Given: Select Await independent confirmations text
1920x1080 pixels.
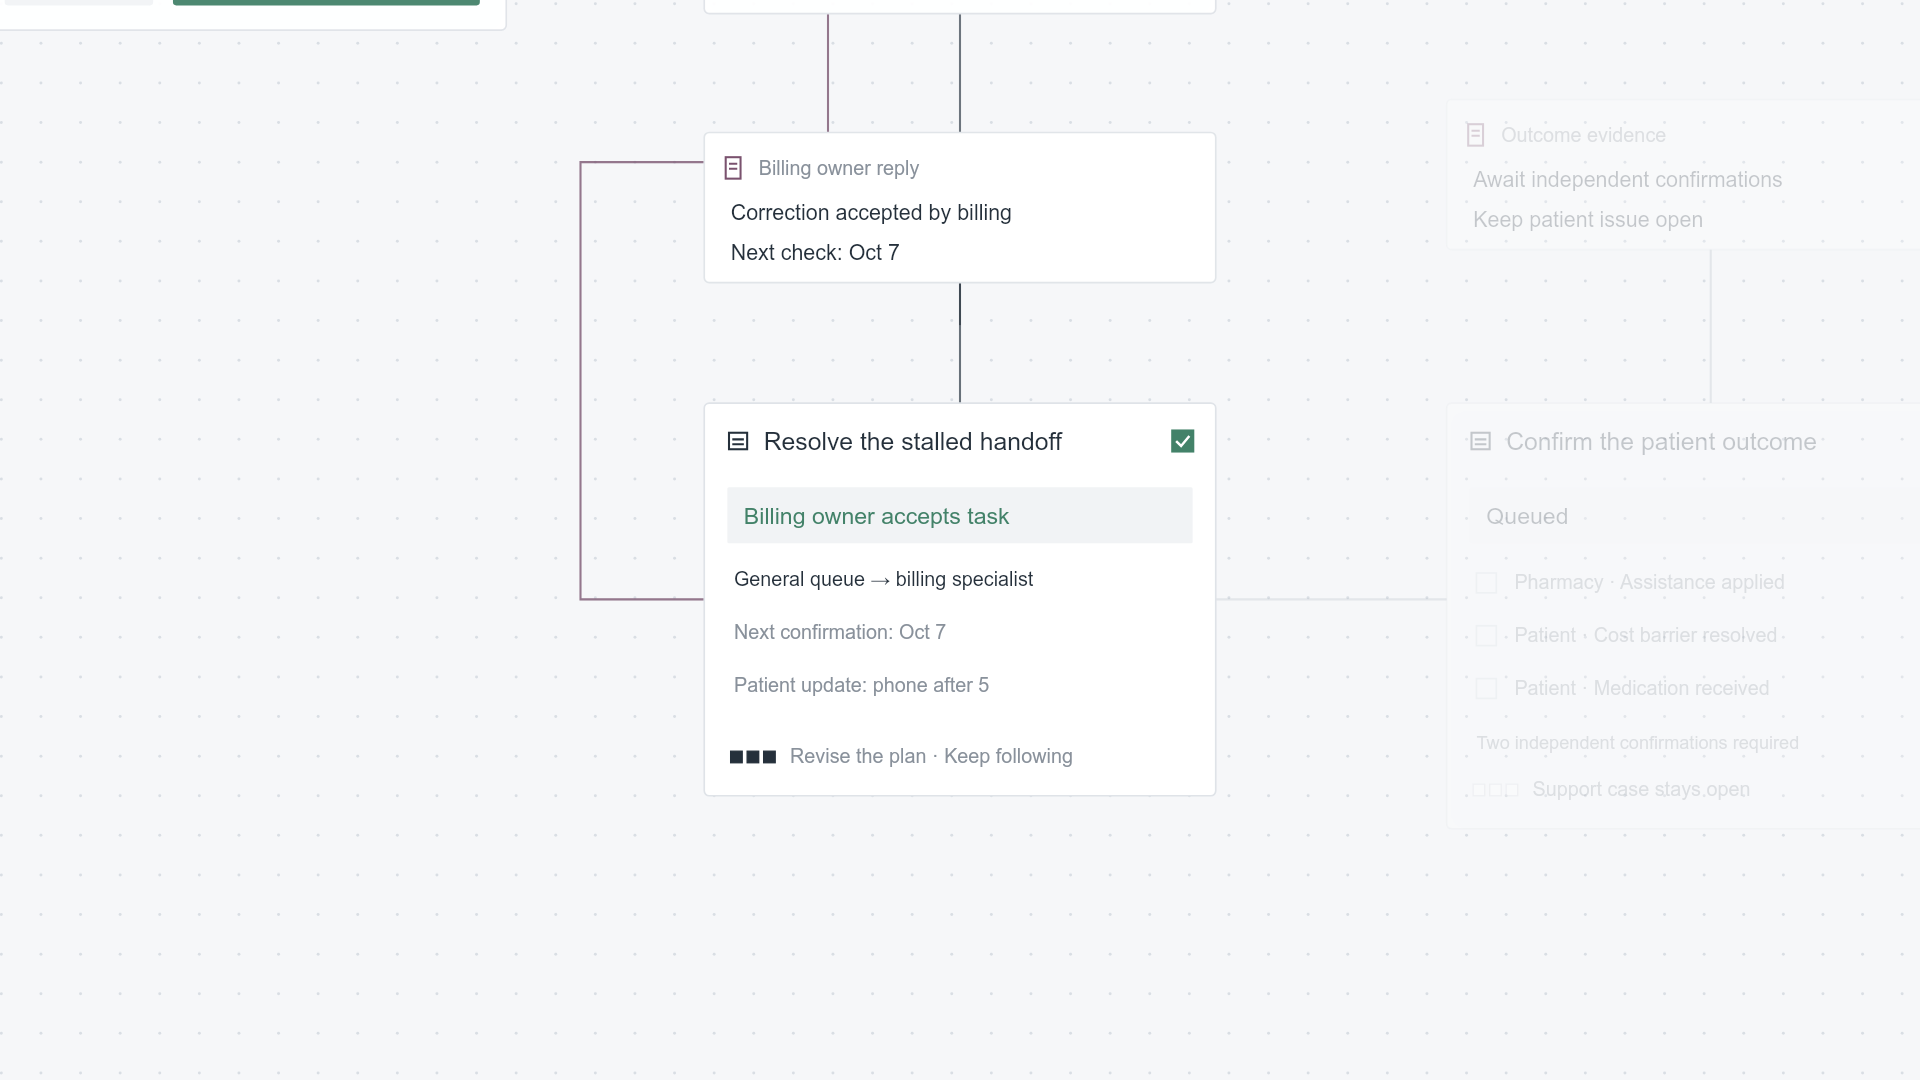Looking at the screenshot, I should click(x=1627, y=179).
